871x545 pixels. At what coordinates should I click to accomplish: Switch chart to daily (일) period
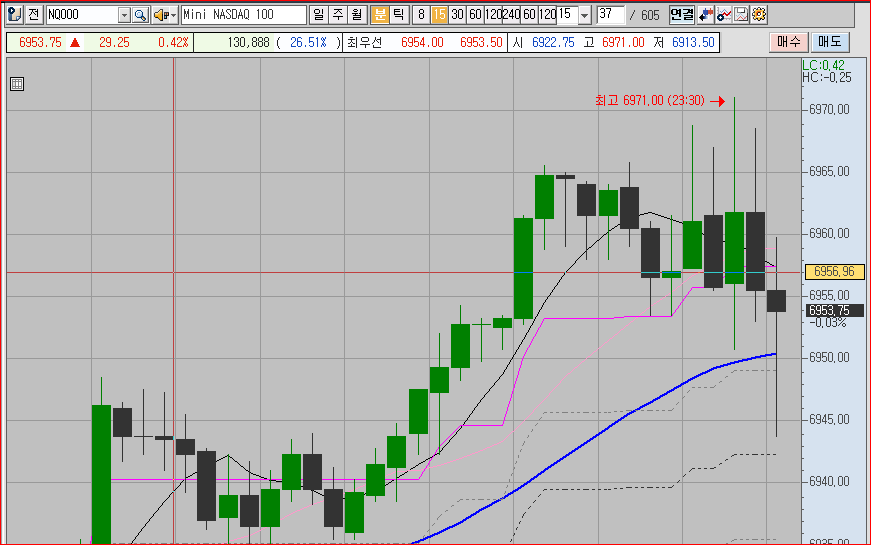point(318,14)
